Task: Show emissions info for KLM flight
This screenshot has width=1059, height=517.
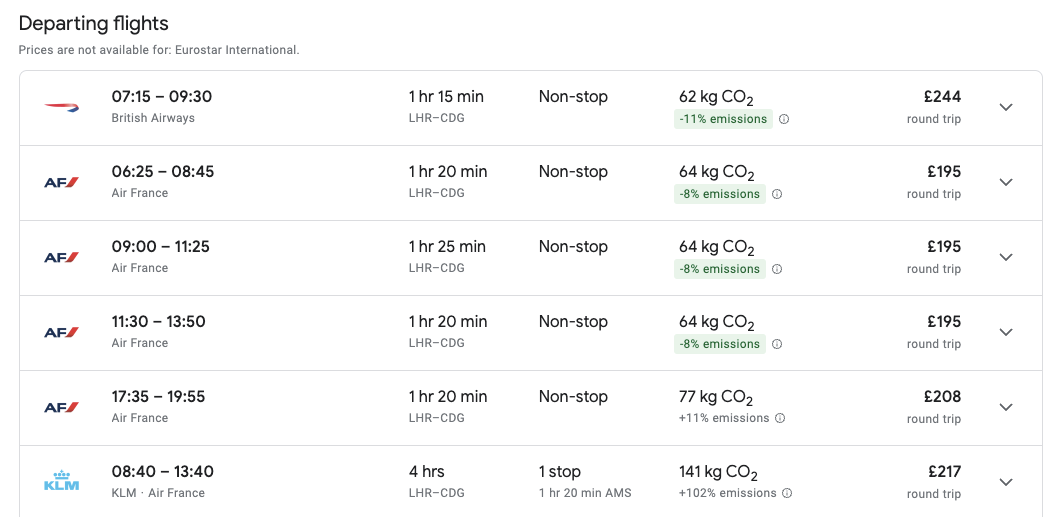Action: 787,493
